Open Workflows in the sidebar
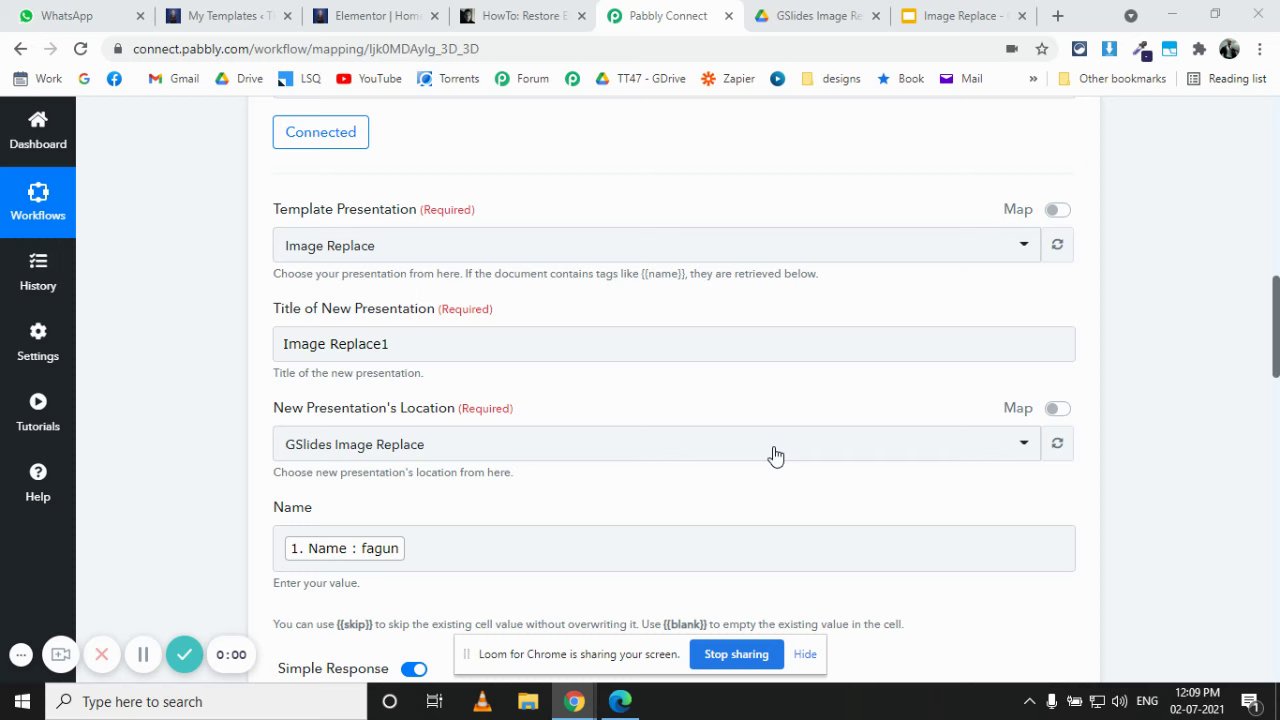 [38, 202]
